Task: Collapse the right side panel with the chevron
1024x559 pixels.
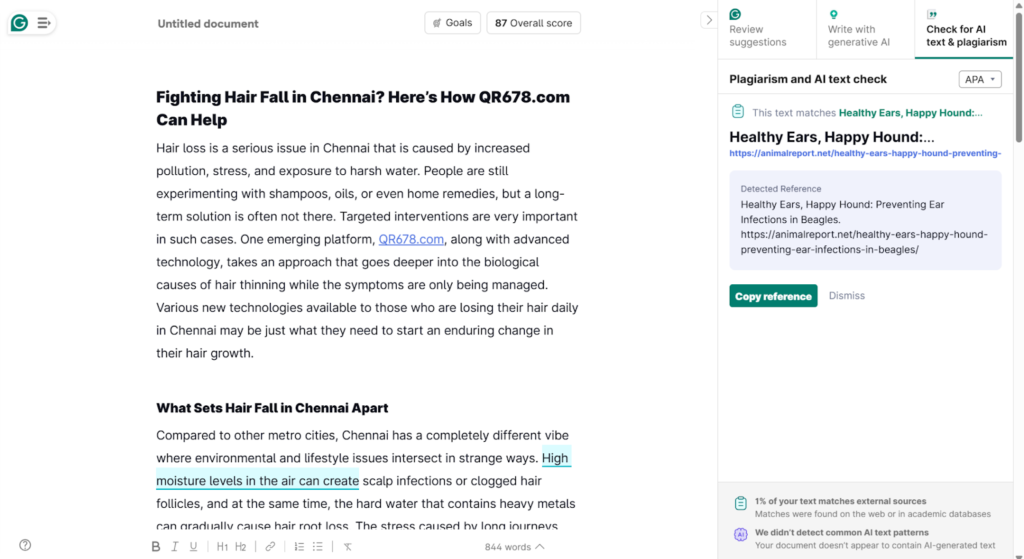Action: (708, 20)
